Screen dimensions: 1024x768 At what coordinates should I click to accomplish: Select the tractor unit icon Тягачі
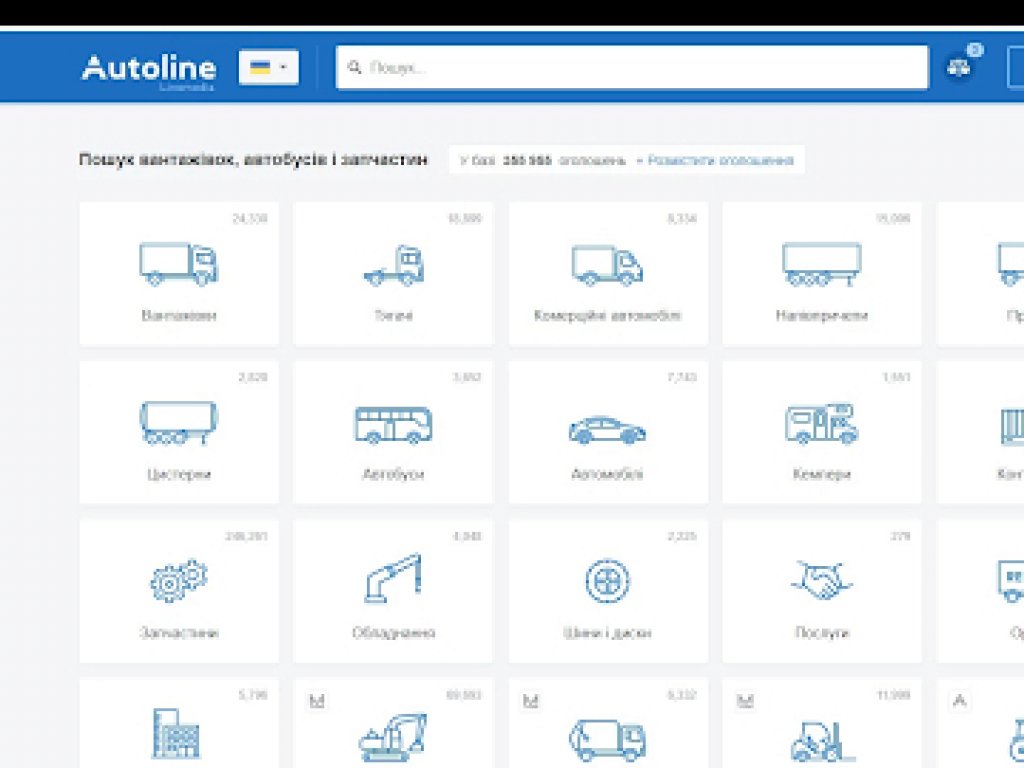click(393, 265)
